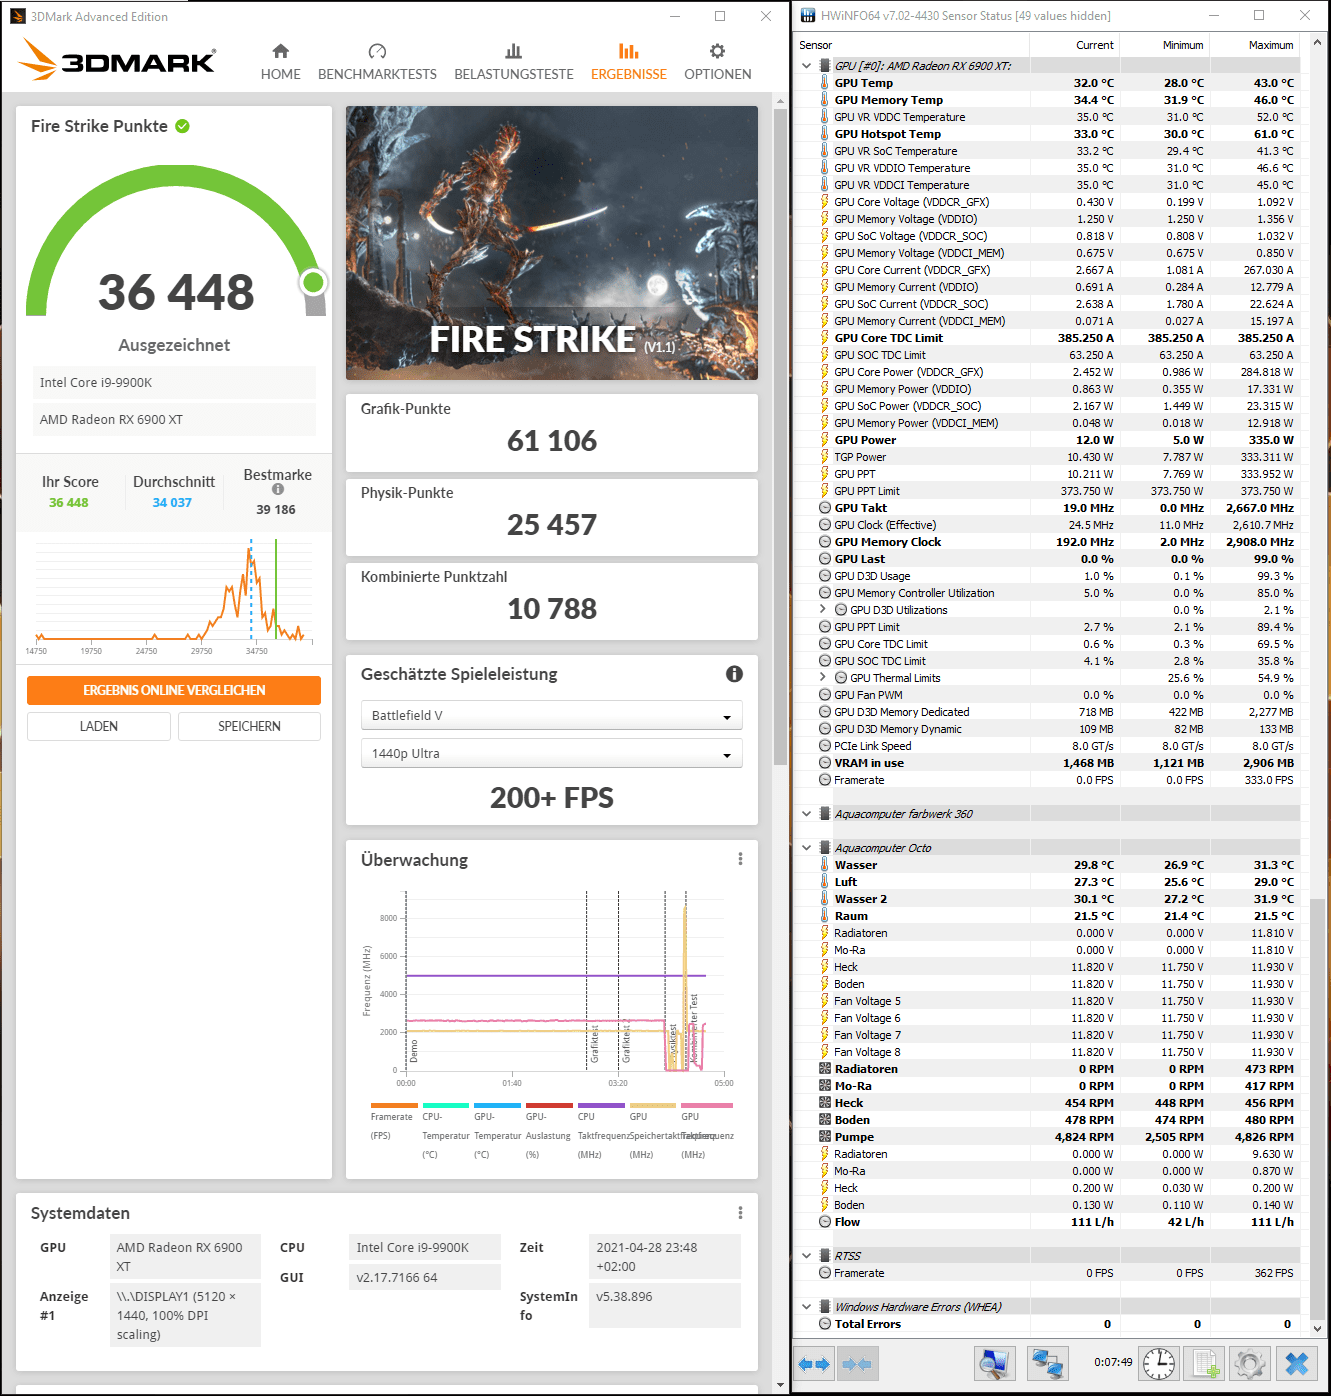Click Grafik-Punkte score 61 106

(x=552, y=441)
